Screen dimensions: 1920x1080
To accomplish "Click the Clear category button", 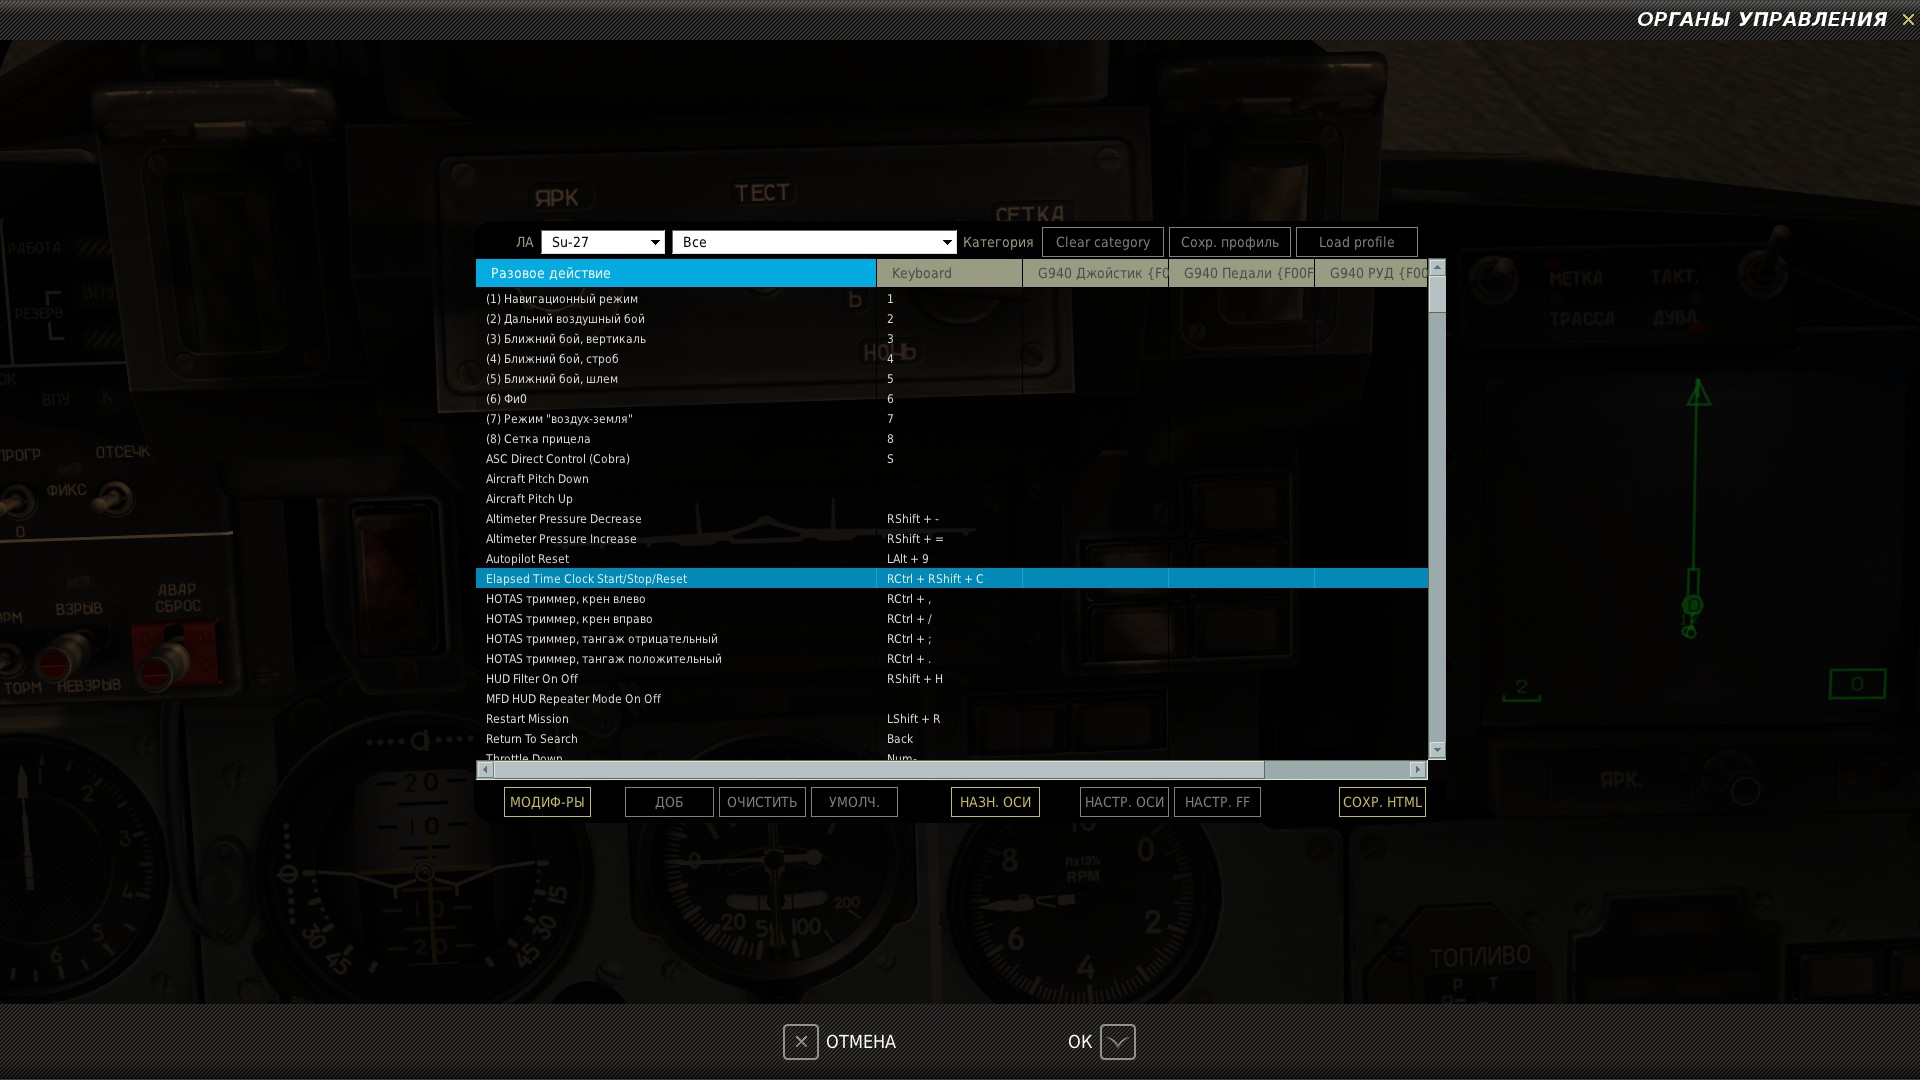I will pyautogui.click(x=1103, y=242).
